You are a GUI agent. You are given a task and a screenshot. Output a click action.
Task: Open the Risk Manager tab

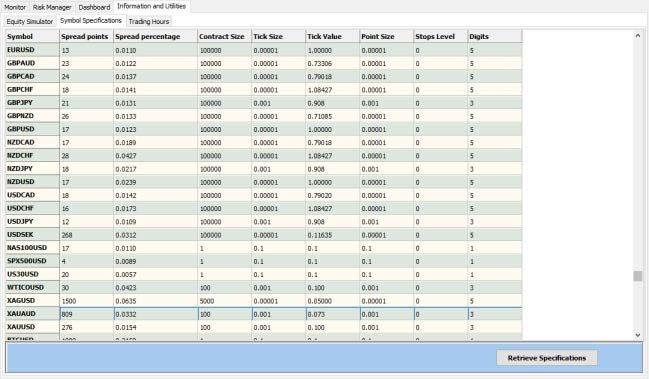[52, 7]
